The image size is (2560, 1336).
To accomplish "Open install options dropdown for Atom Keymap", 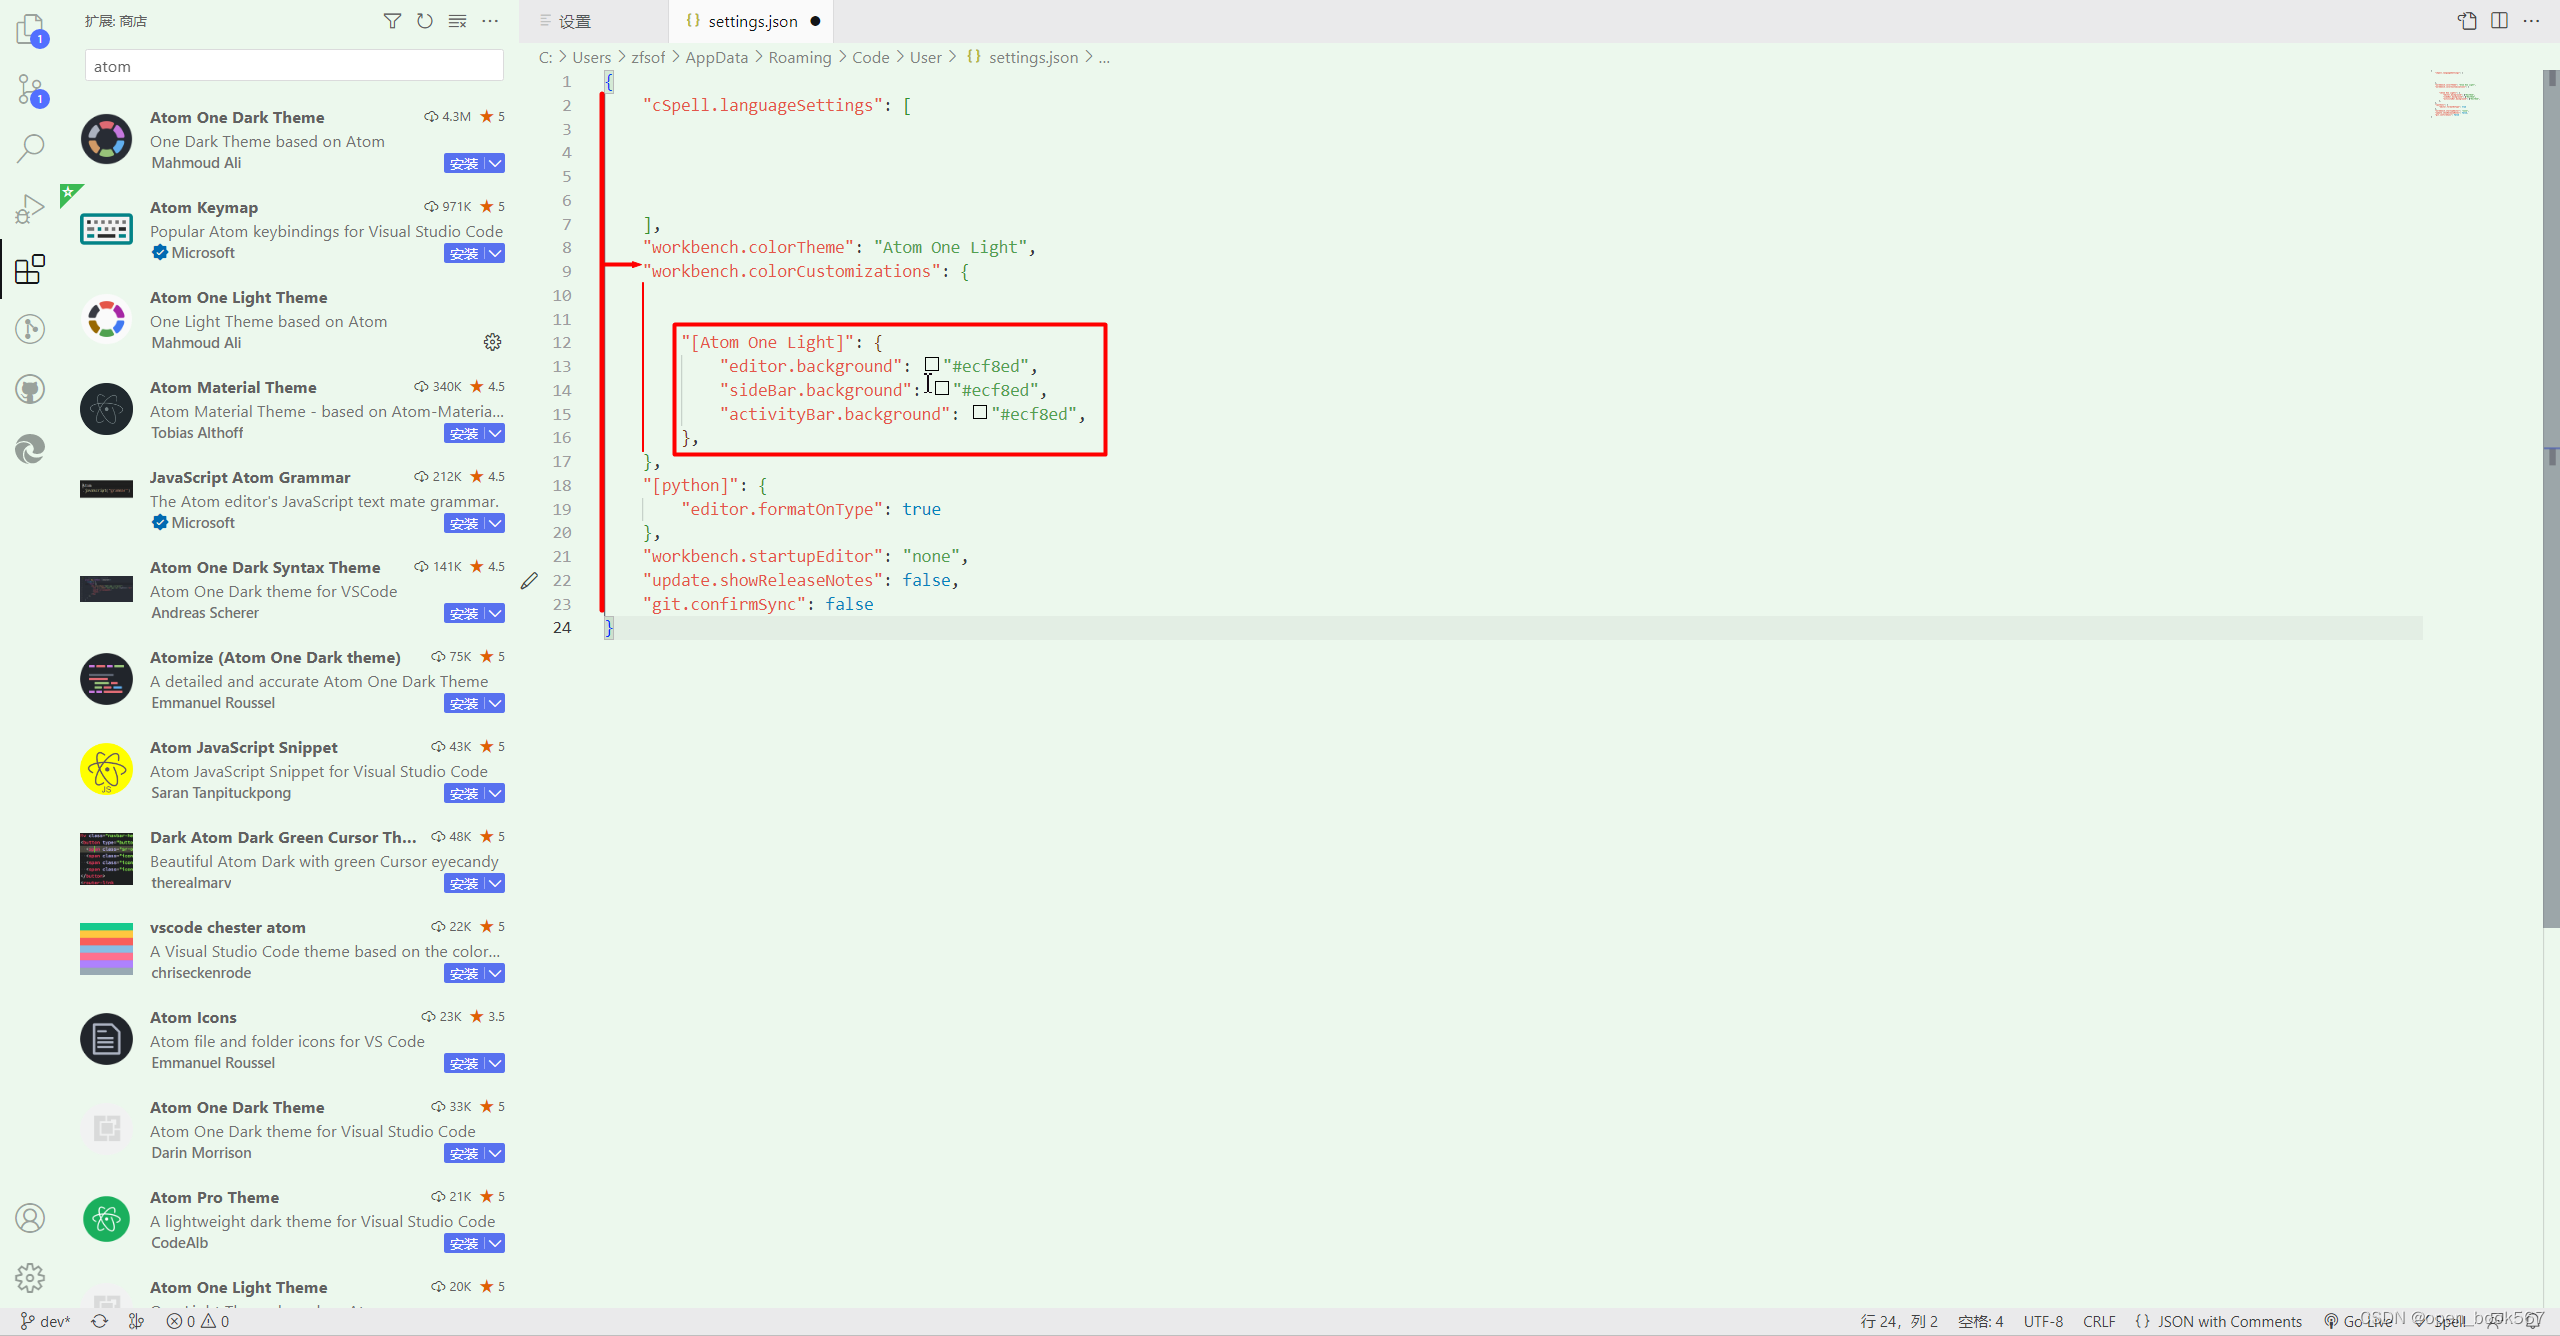I will pyautogui.click(x=495, y=253).
